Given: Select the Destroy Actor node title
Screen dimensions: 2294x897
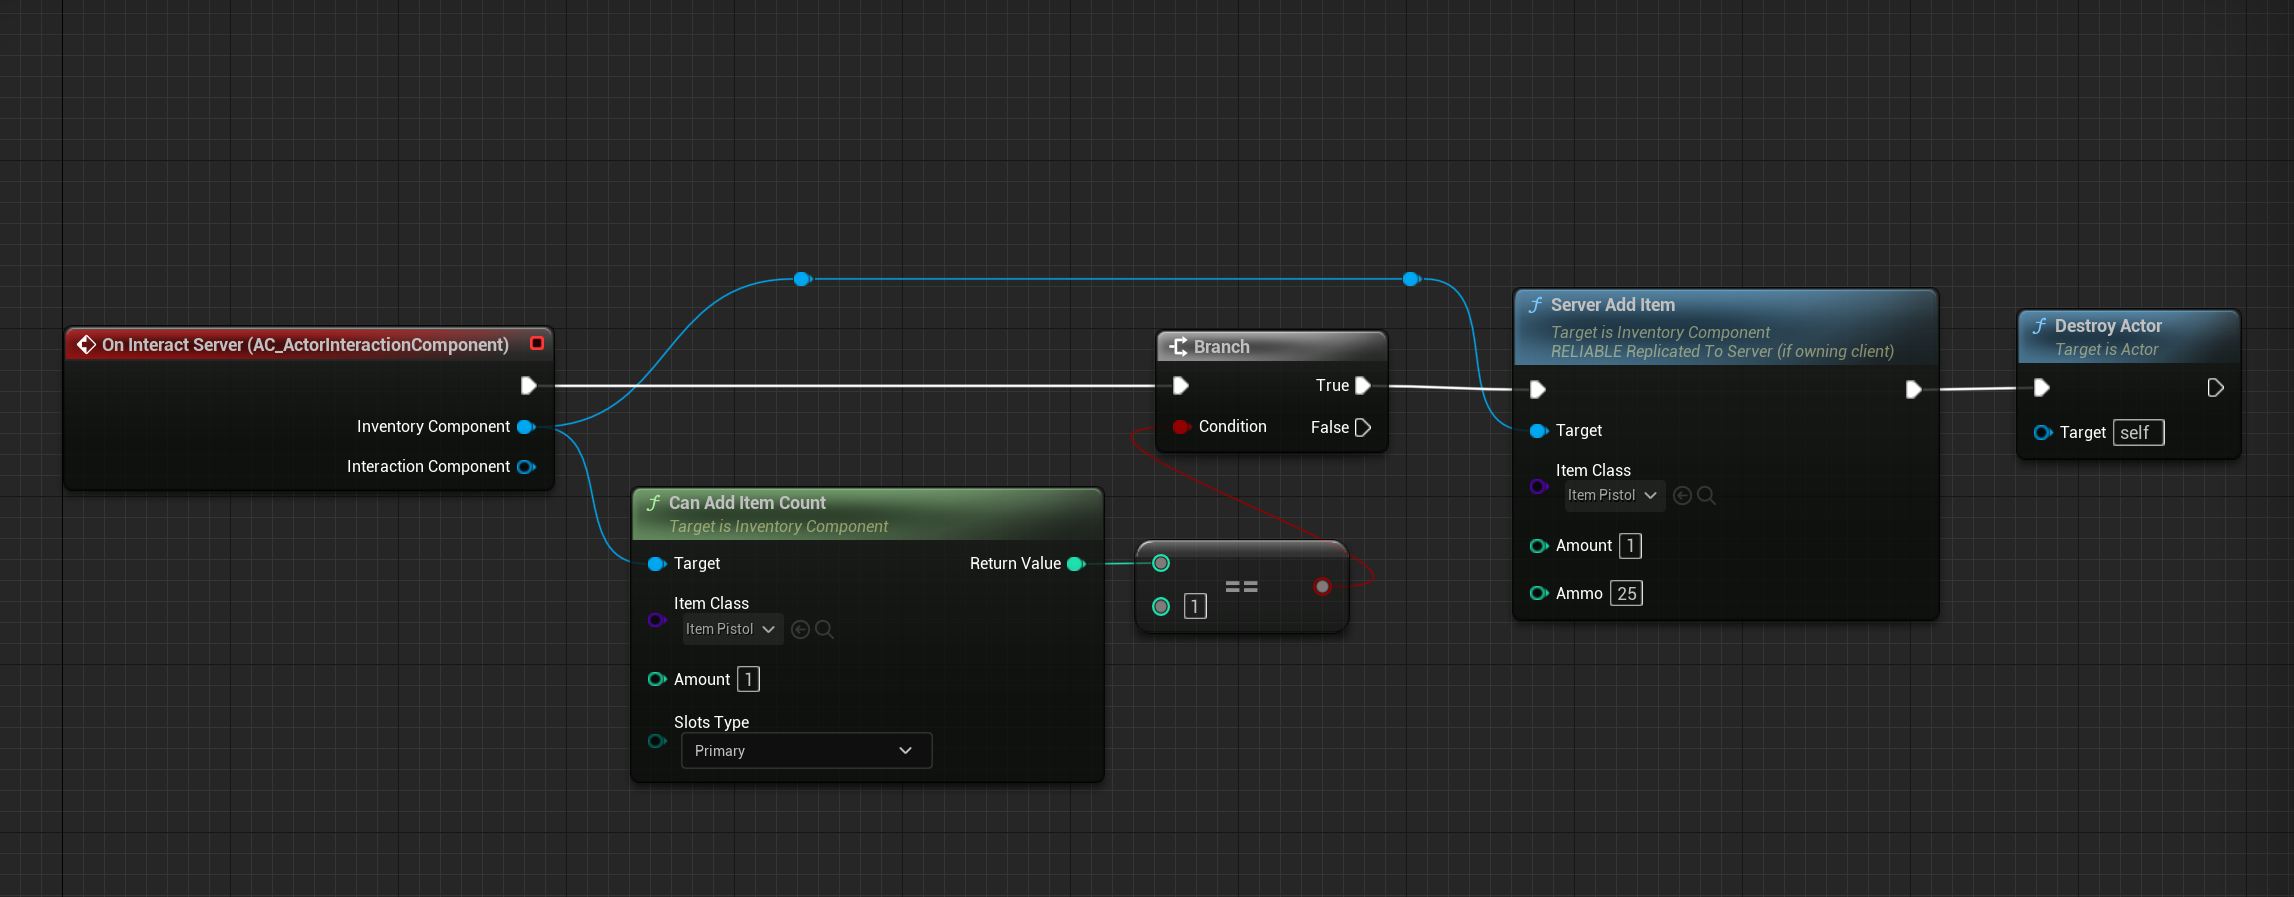Looking at the screenshot, I should coord(2107,326).
